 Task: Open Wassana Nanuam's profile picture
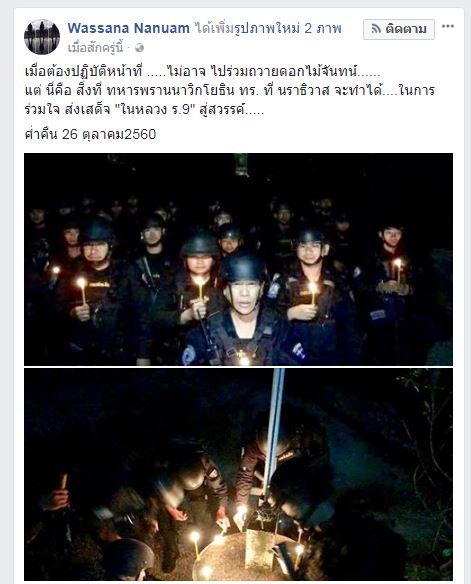coord(42,37)
